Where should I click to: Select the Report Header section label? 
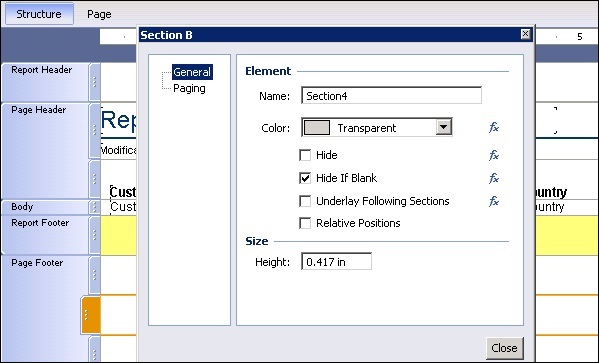(x=42, y=70)
